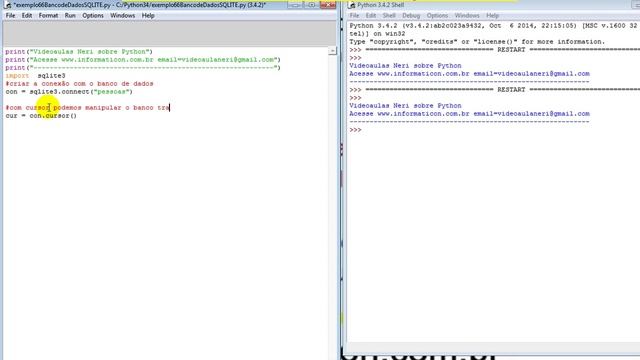Click first 'Videoaulas Neri sobre Python' output
The image size is (640, 360).
click(405, 66)
